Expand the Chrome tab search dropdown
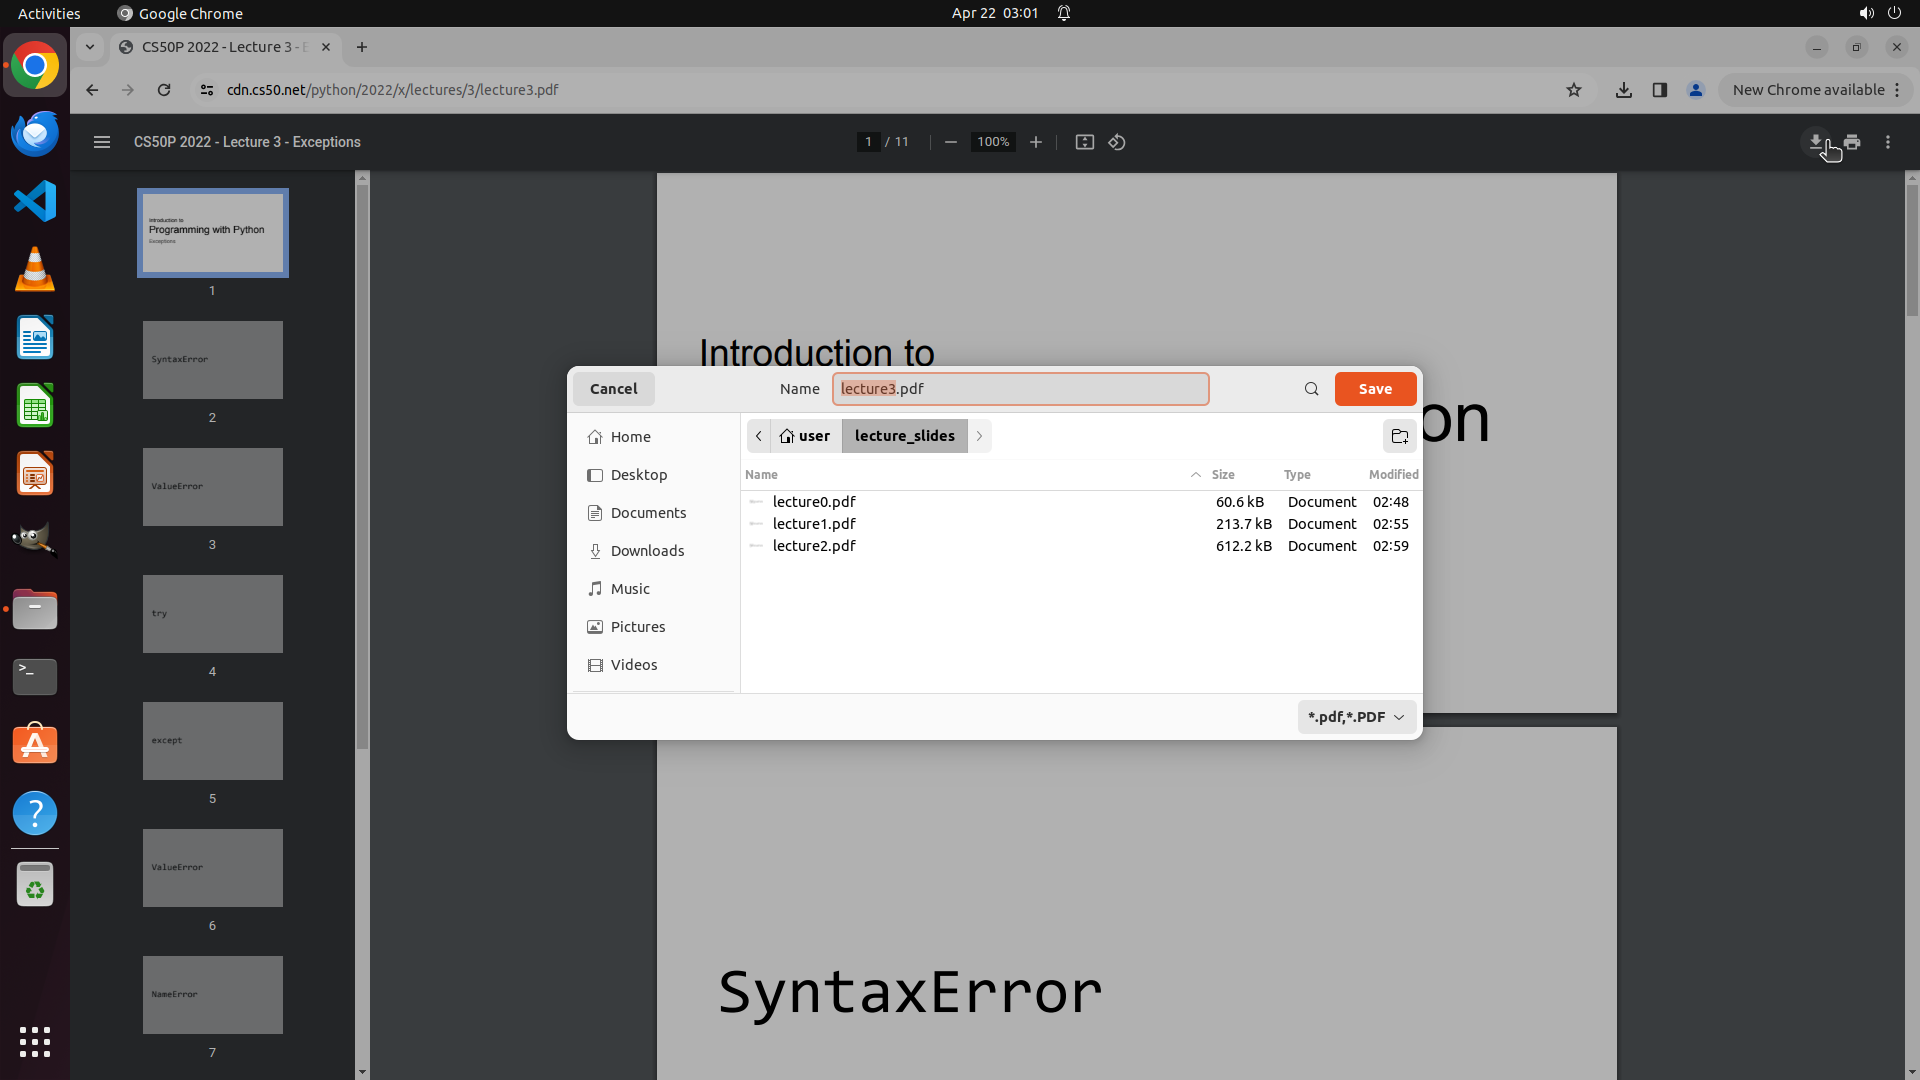This screenshot has width=1920, height=1080. click(90, 47)
